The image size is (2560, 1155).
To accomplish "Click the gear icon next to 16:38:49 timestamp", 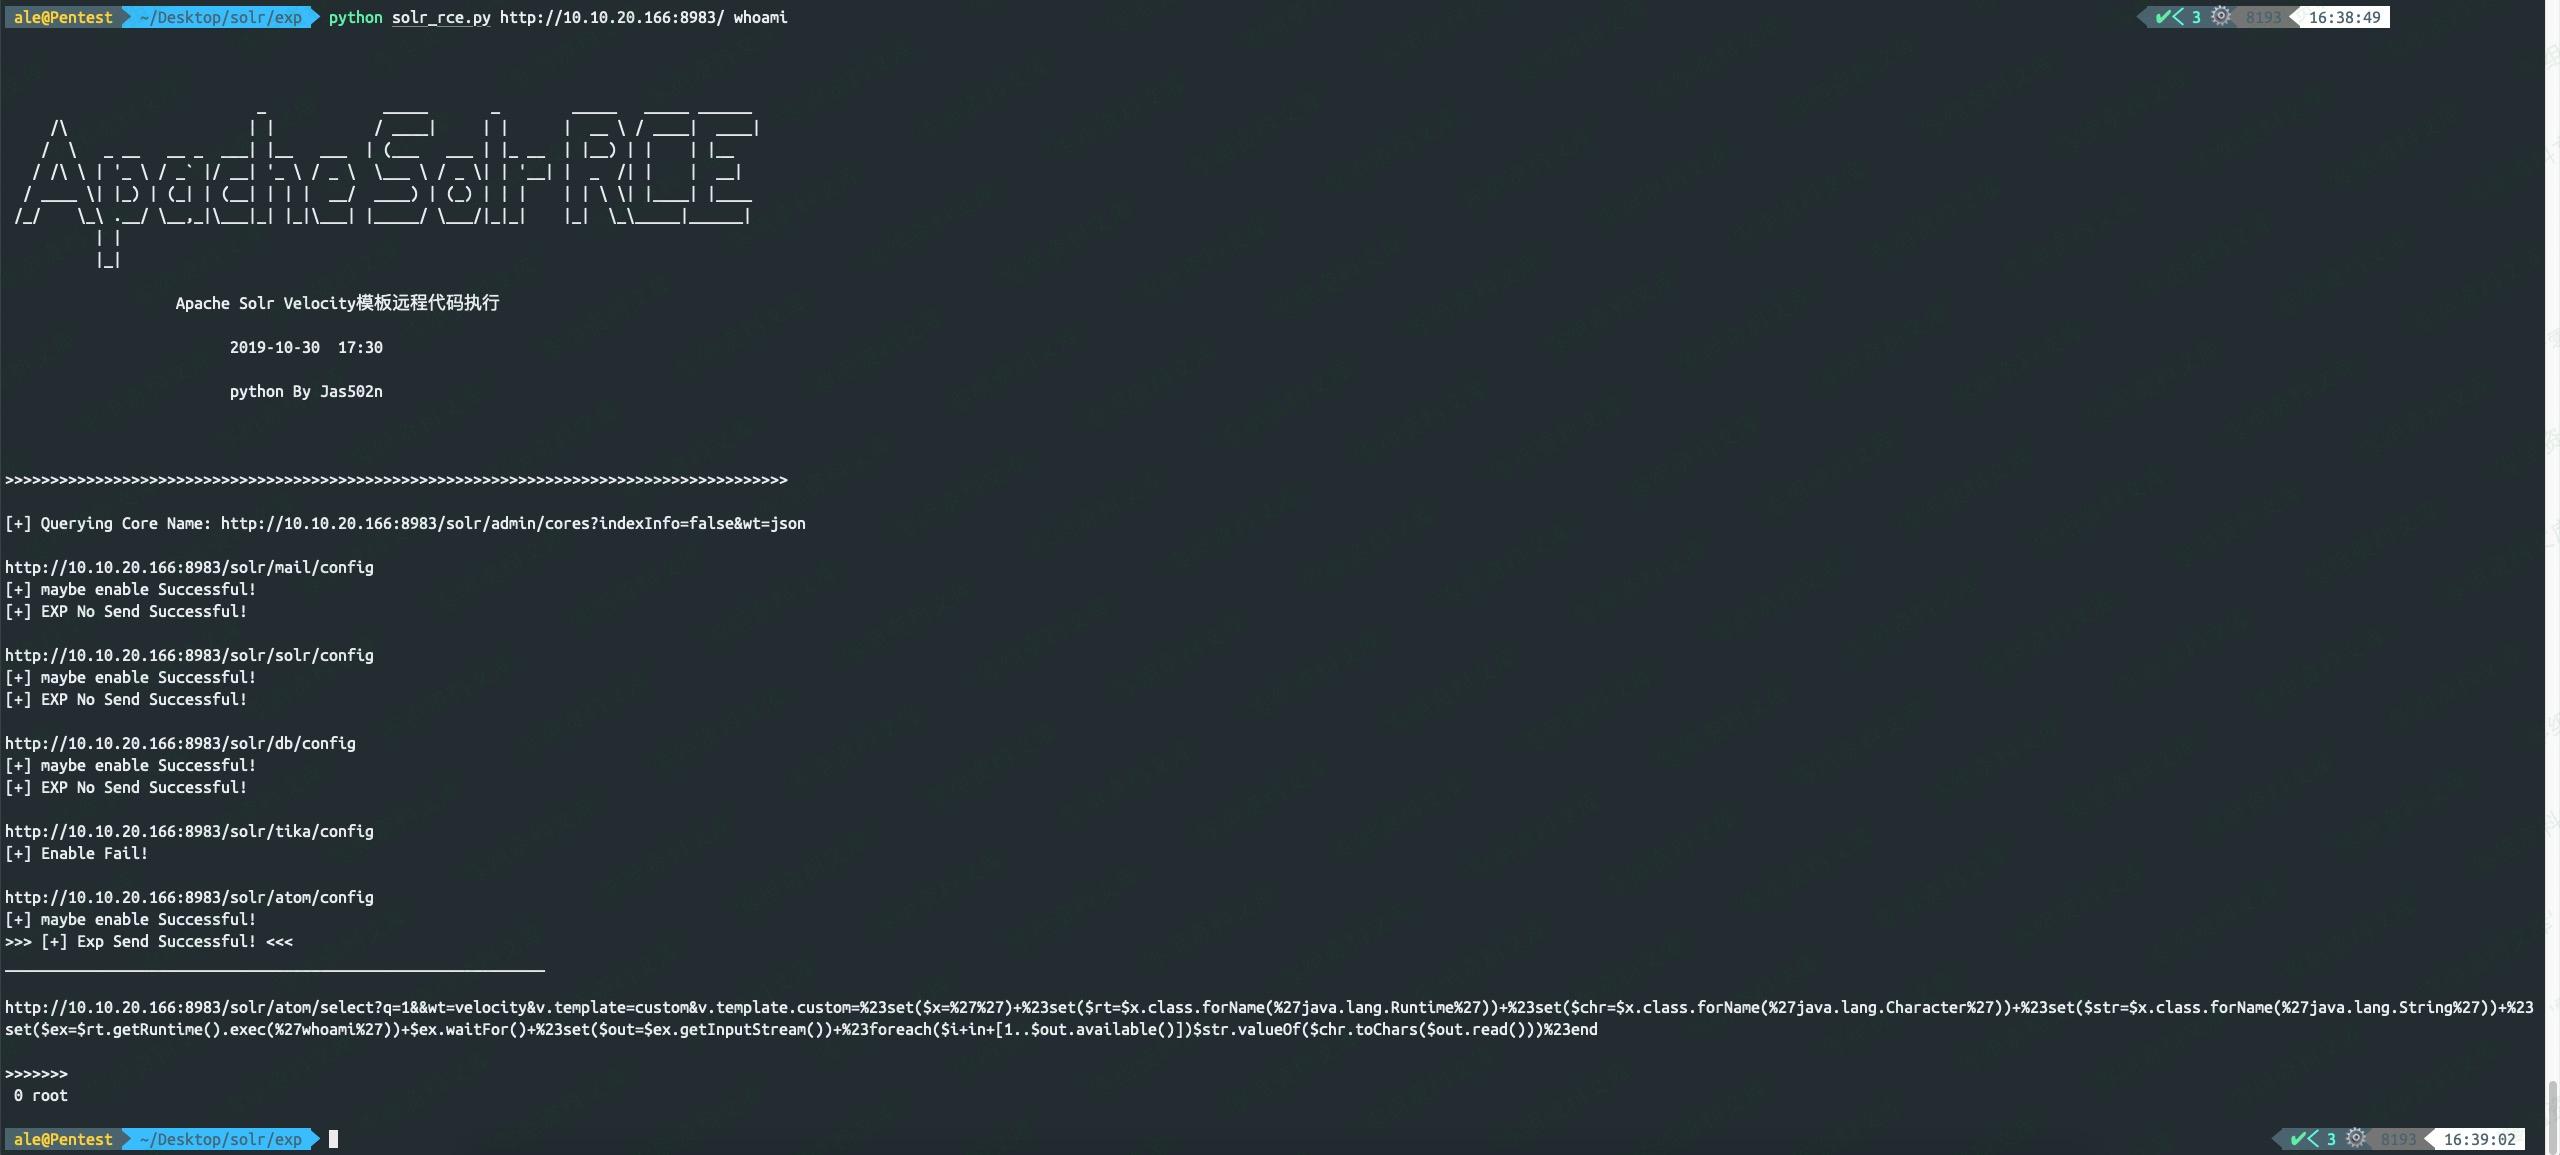I will point(2221,17).
